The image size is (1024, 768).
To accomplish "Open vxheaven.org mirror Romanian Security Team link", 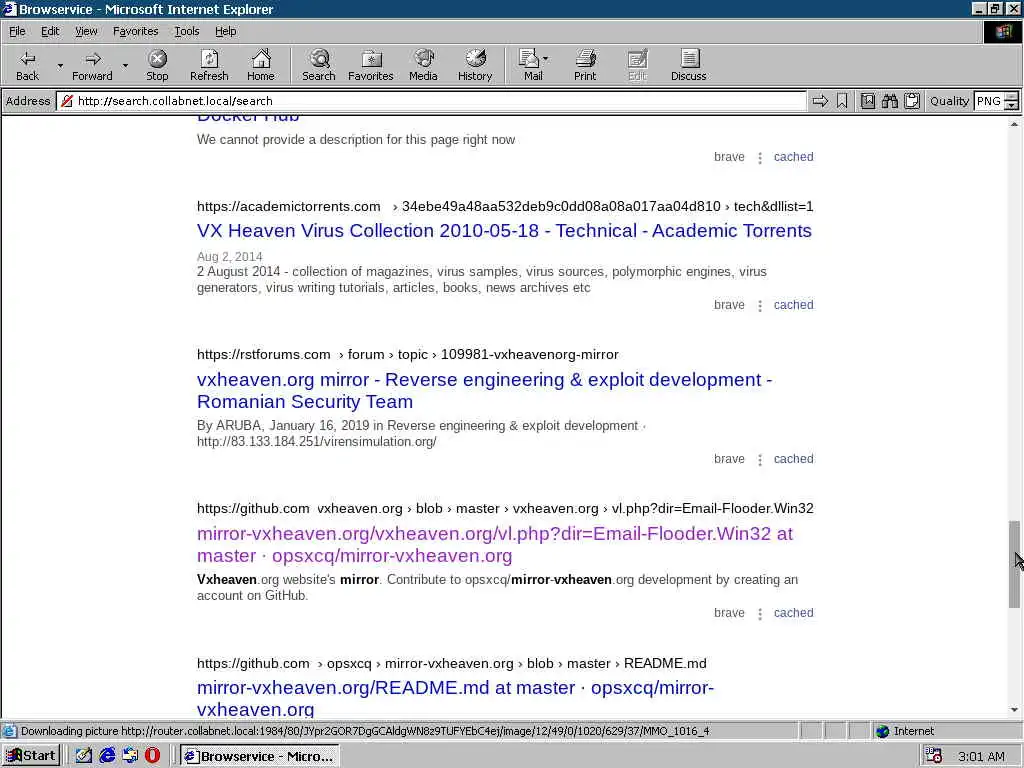I will point(485,391).
